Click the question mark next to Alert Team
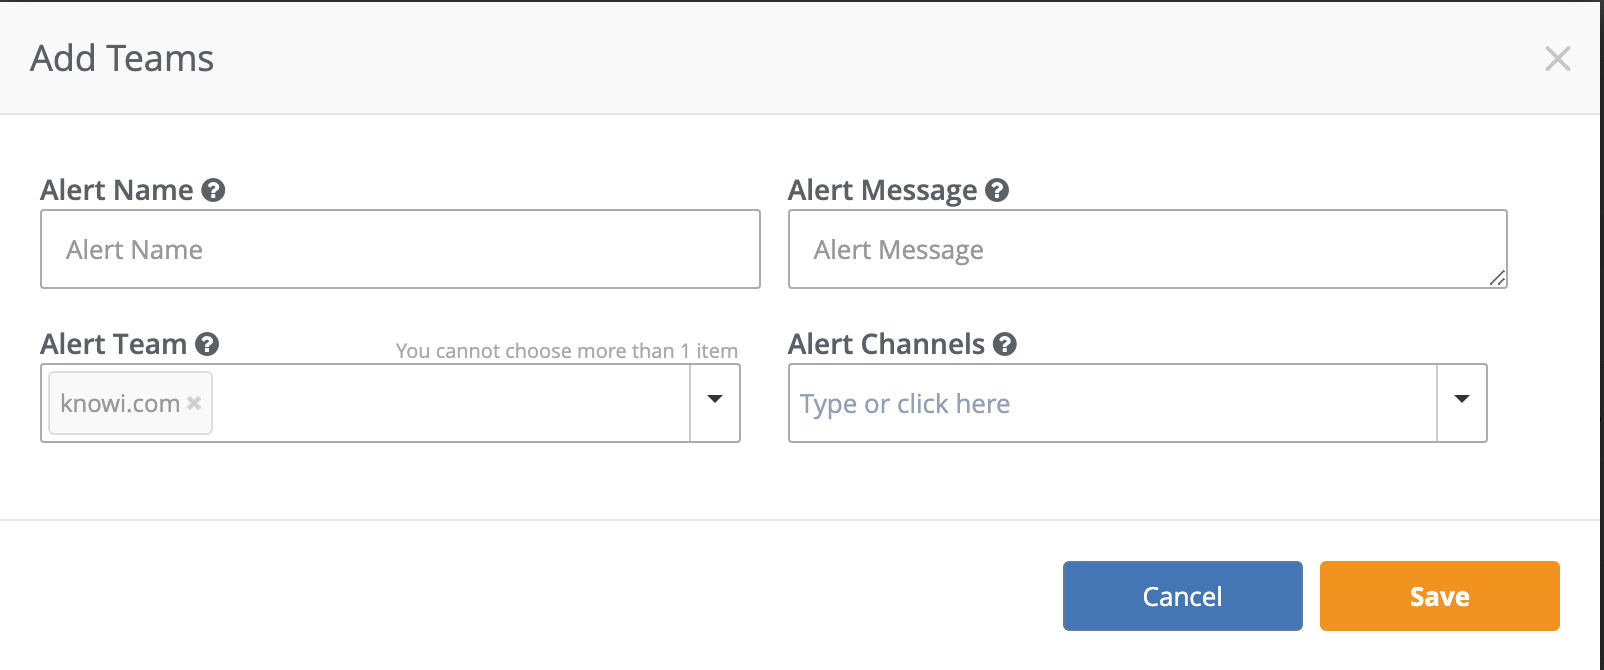 point(207,344)
